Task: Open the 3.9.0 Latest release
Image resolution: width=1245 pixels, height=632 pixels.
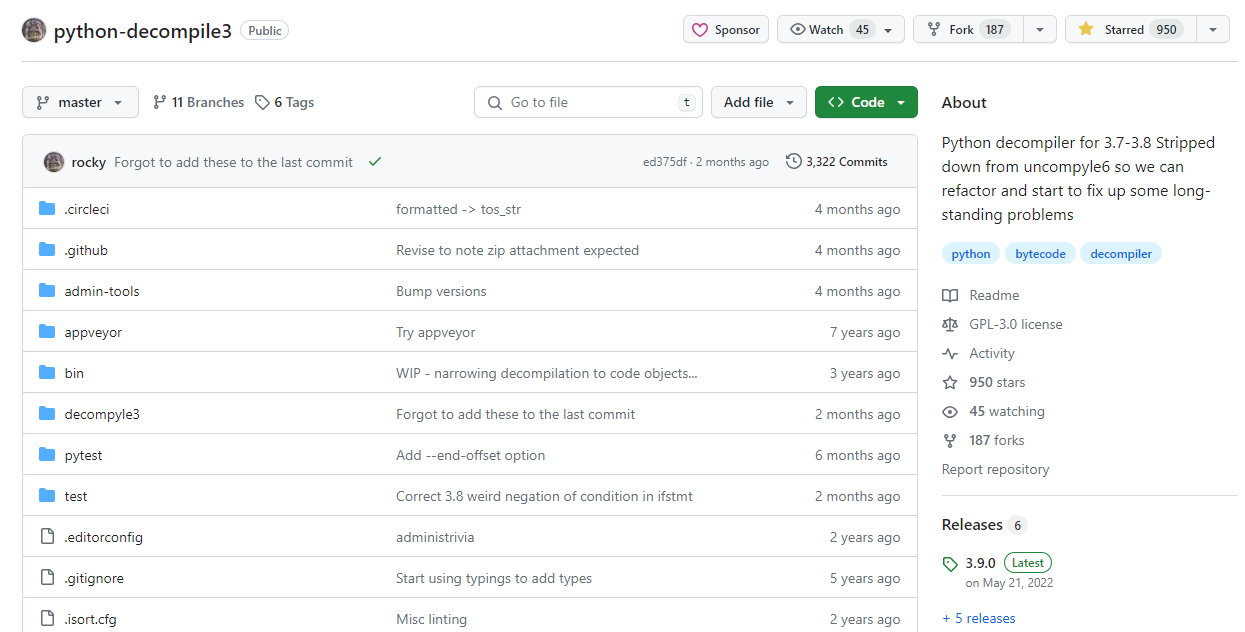Action: point(997,563)
